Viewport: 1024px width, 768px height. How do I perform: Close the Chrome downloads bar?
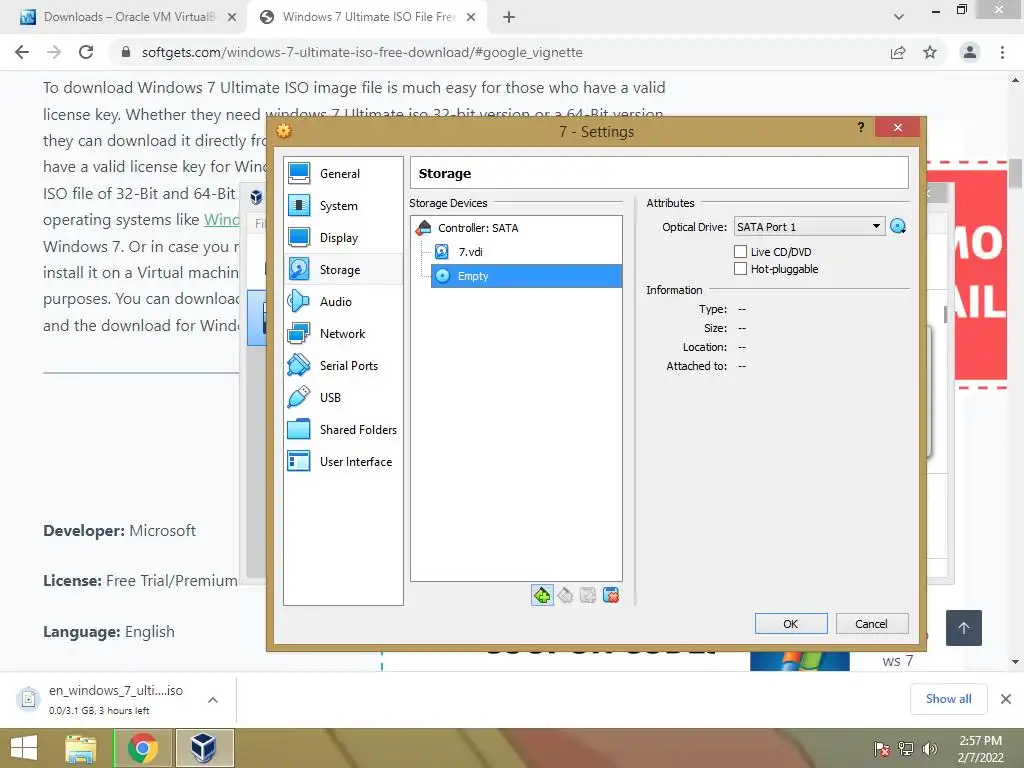[1006, 699]
